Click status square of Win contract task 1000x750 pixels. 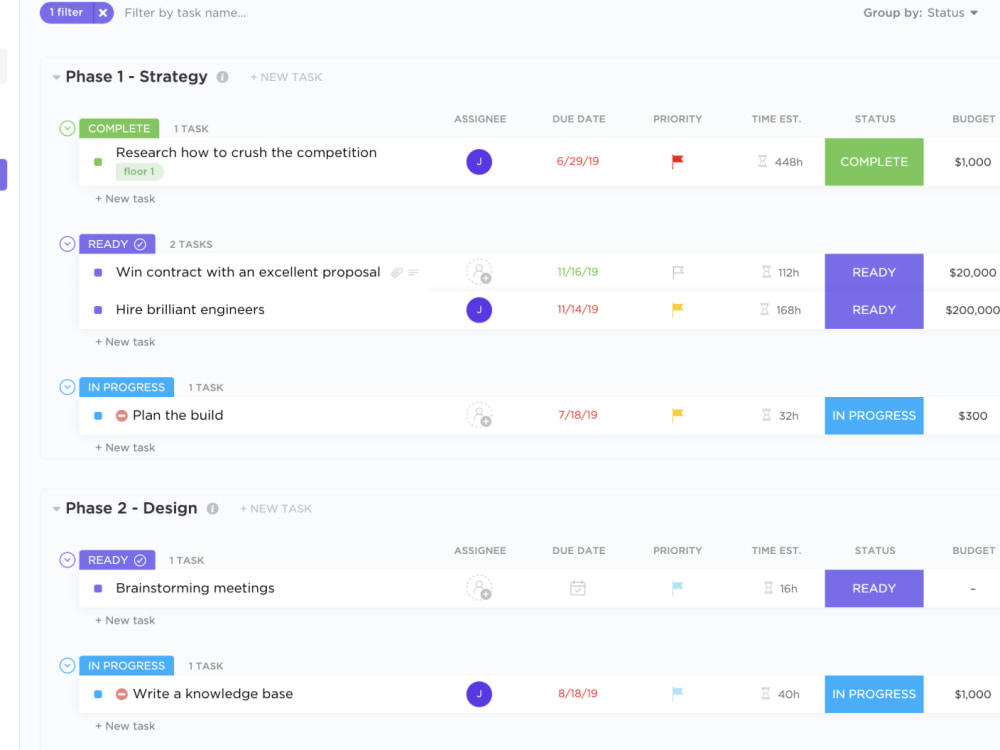point(98,272)
